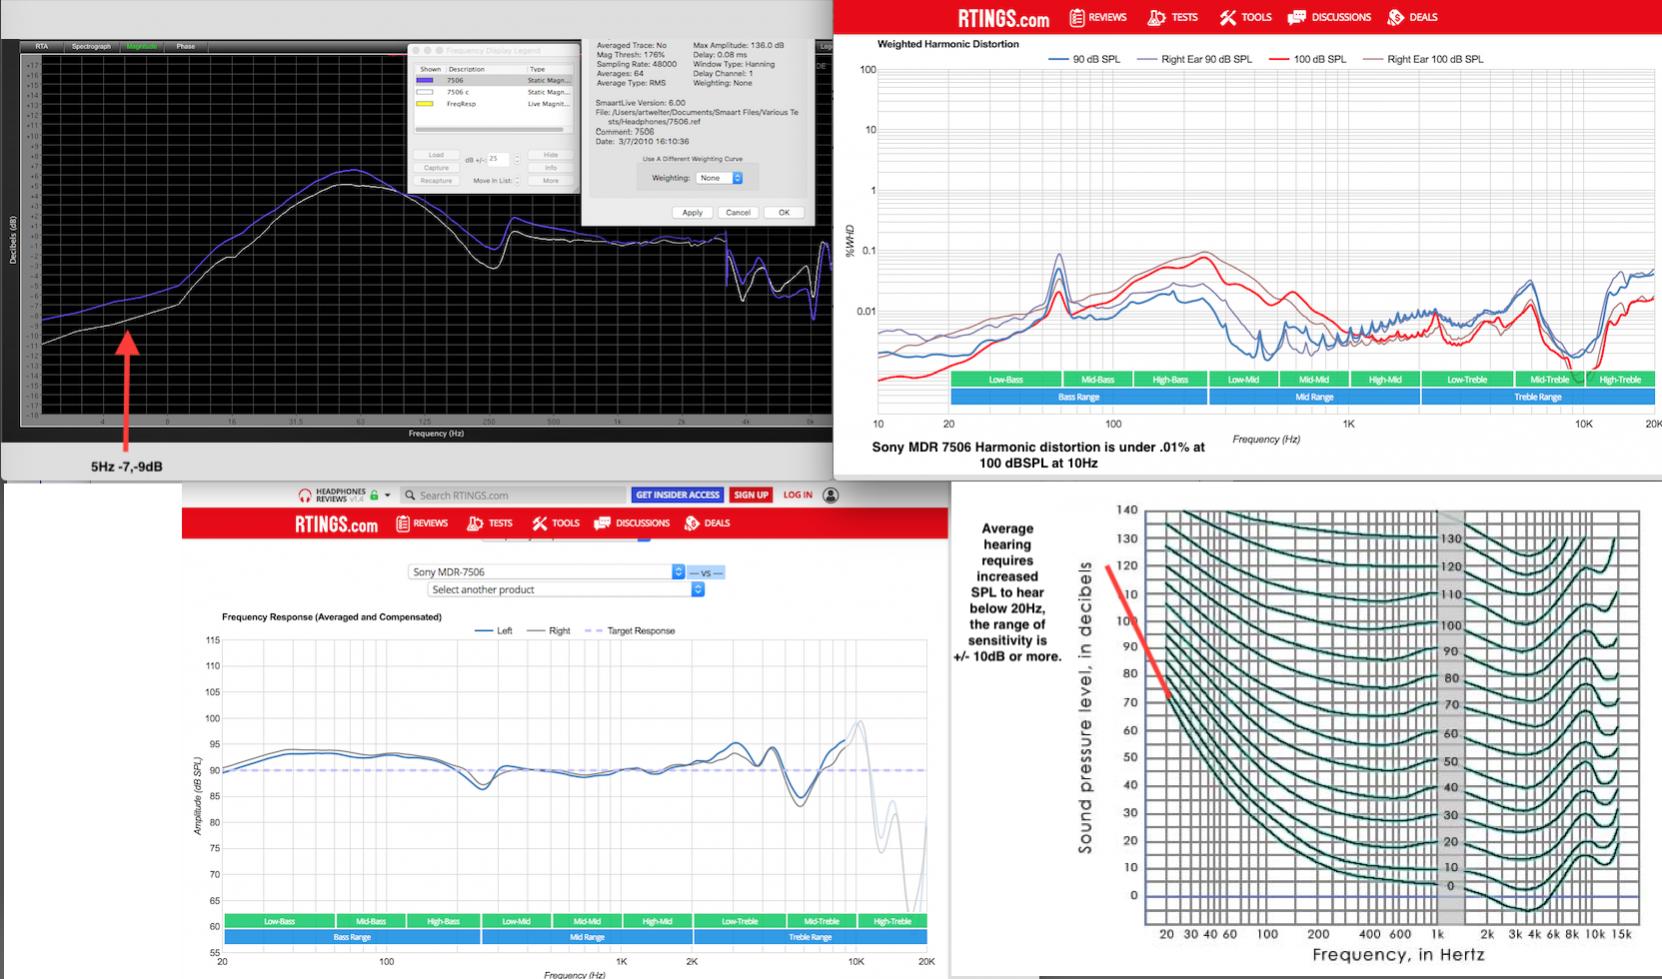Open the Weighting None dropdown
This screenshot has height=979, width=1662.
click(x=720, y=178)
